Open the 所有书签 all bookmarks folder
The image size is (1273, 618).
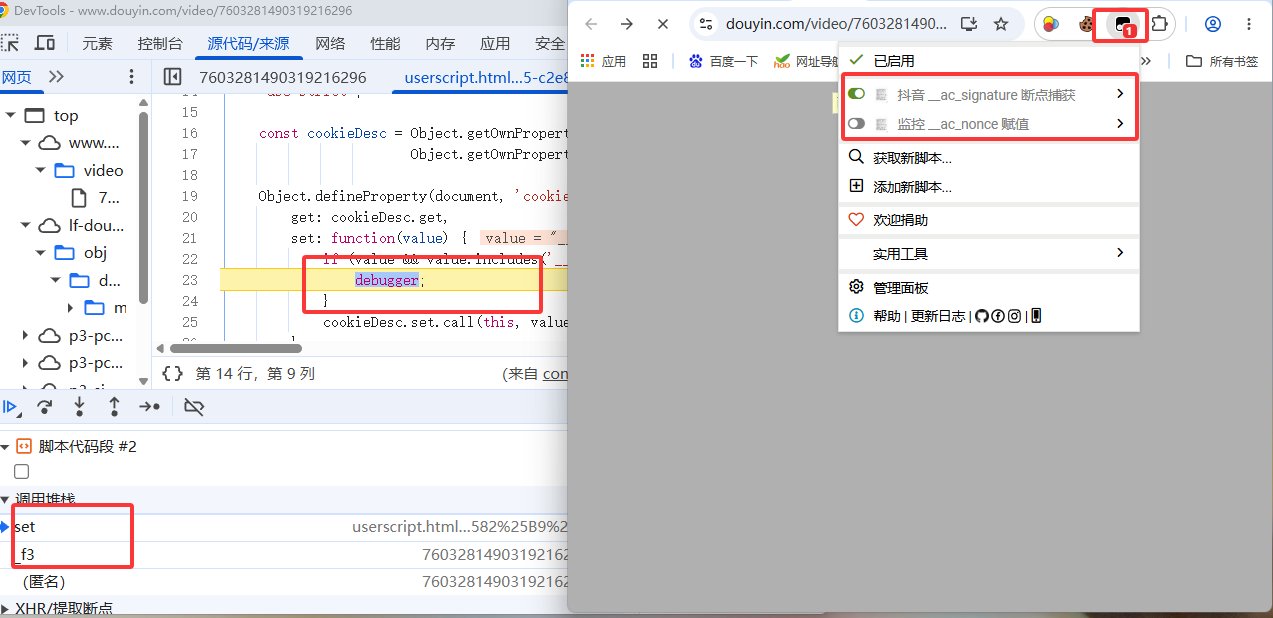pos(1222,61)
